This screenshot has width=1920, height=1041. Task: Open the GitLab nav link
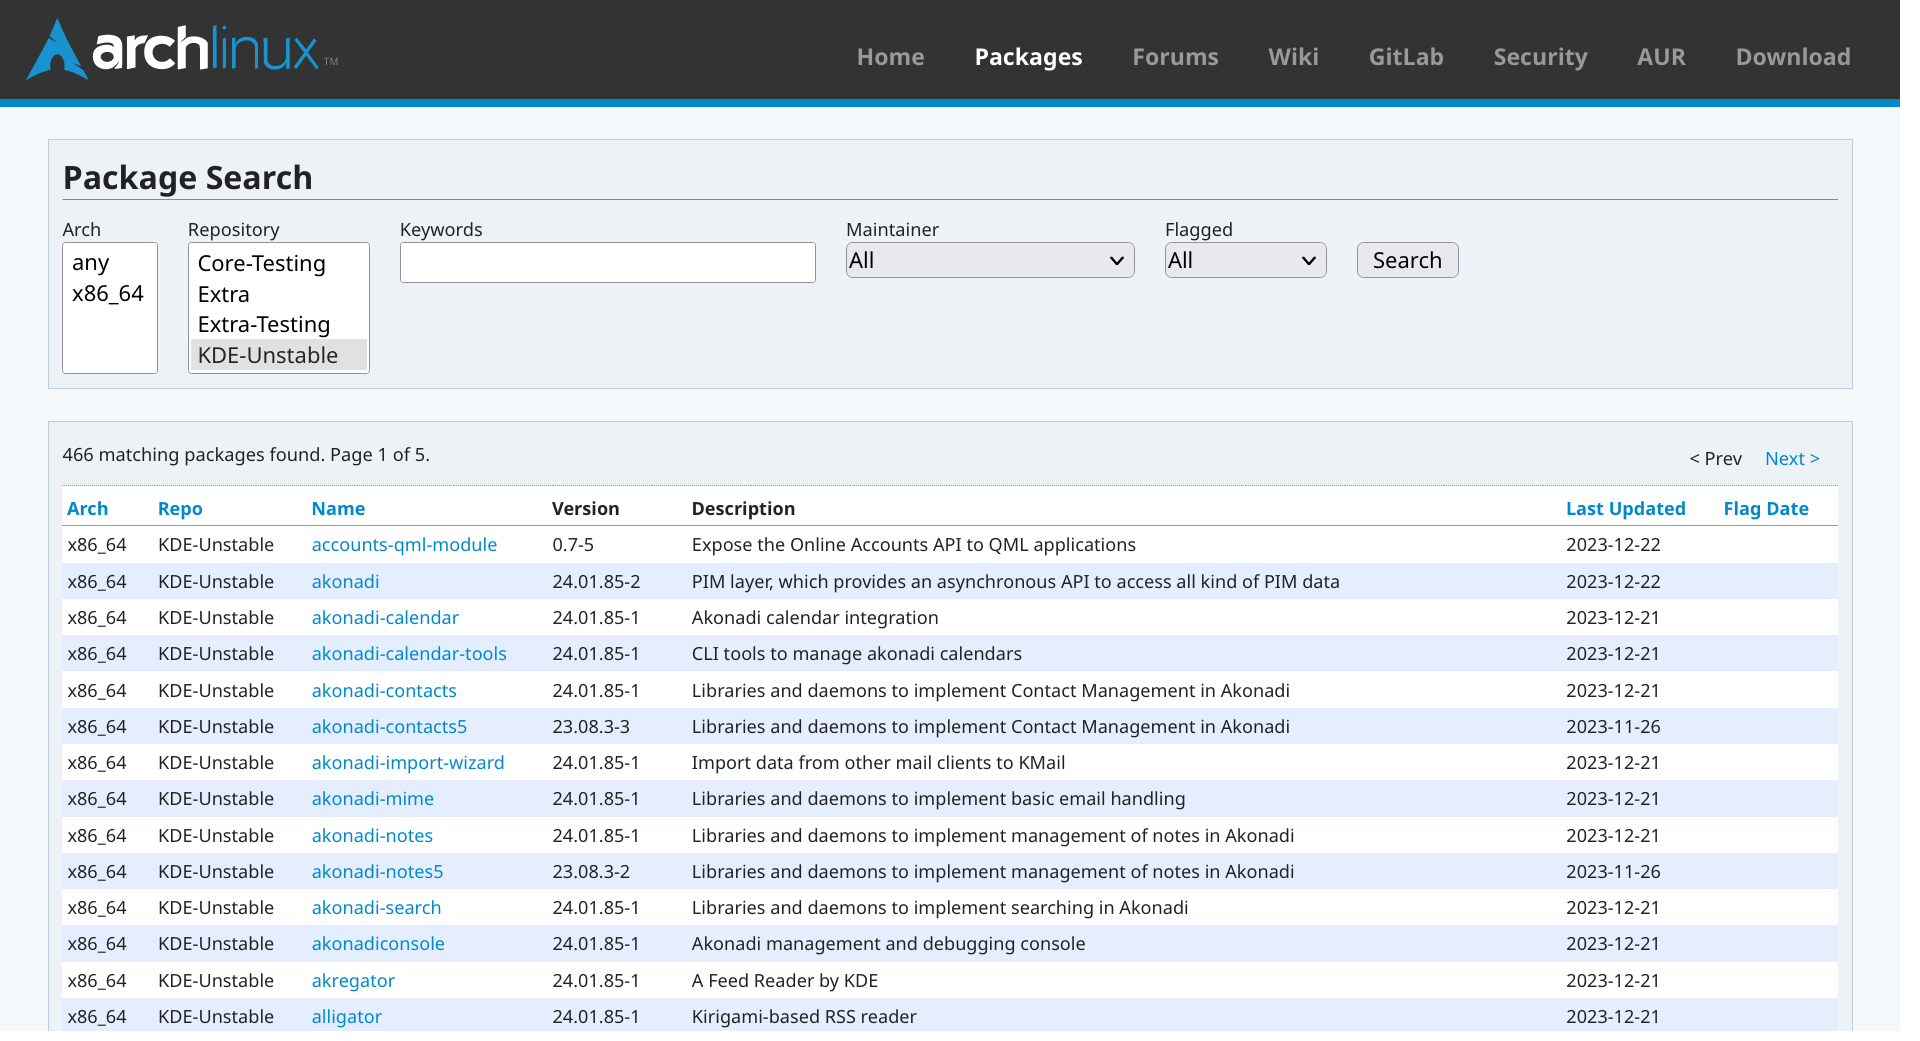pyautogui.click(x=1406, y=57)
